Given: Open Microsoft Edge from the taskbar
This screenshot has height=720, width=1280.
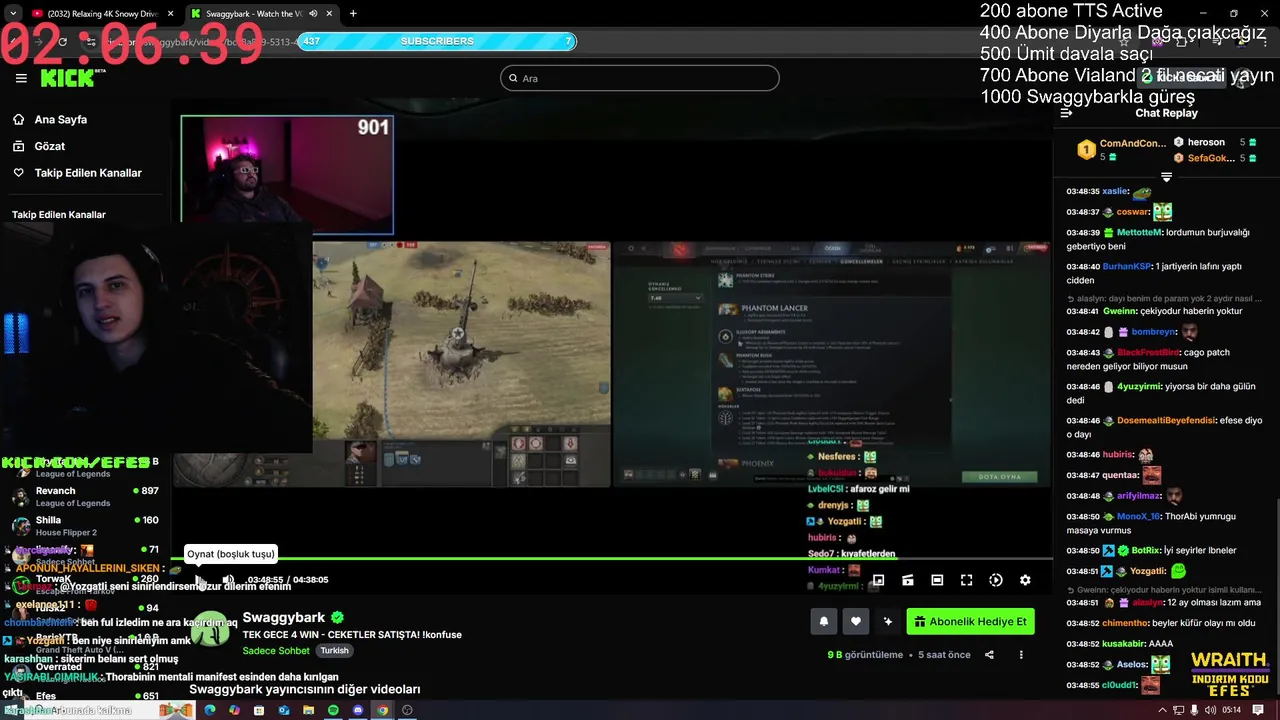Looking at the screenshot, I should 210,710.
